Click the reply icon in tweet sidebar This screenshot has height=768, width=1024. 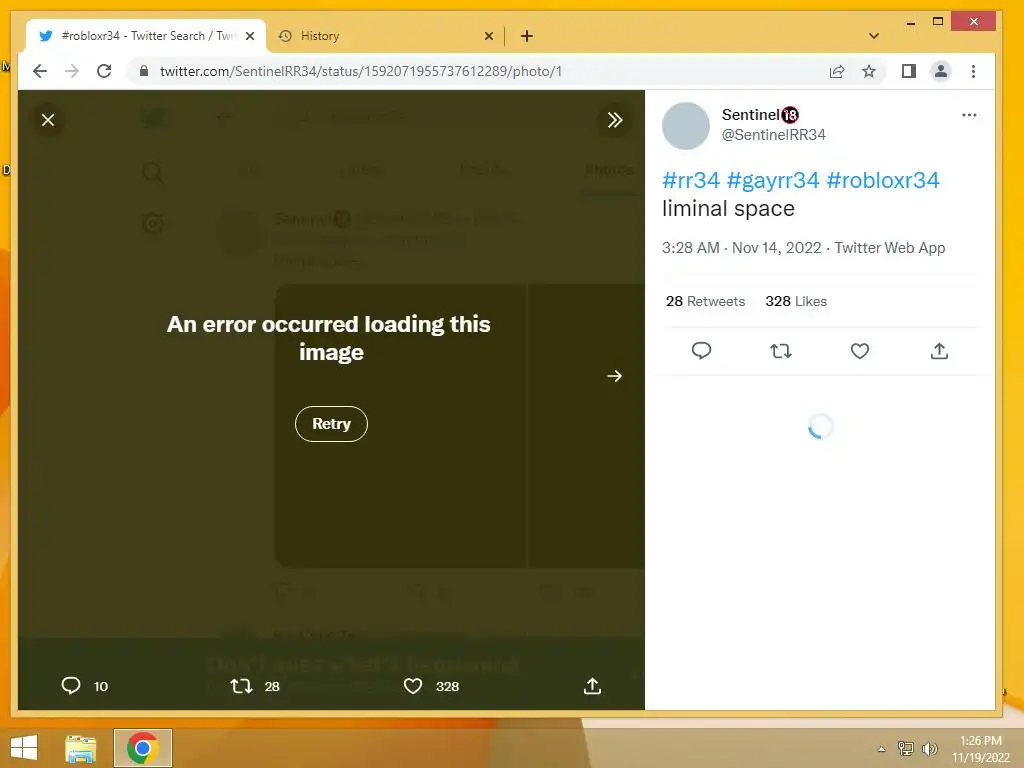(701, 351)
